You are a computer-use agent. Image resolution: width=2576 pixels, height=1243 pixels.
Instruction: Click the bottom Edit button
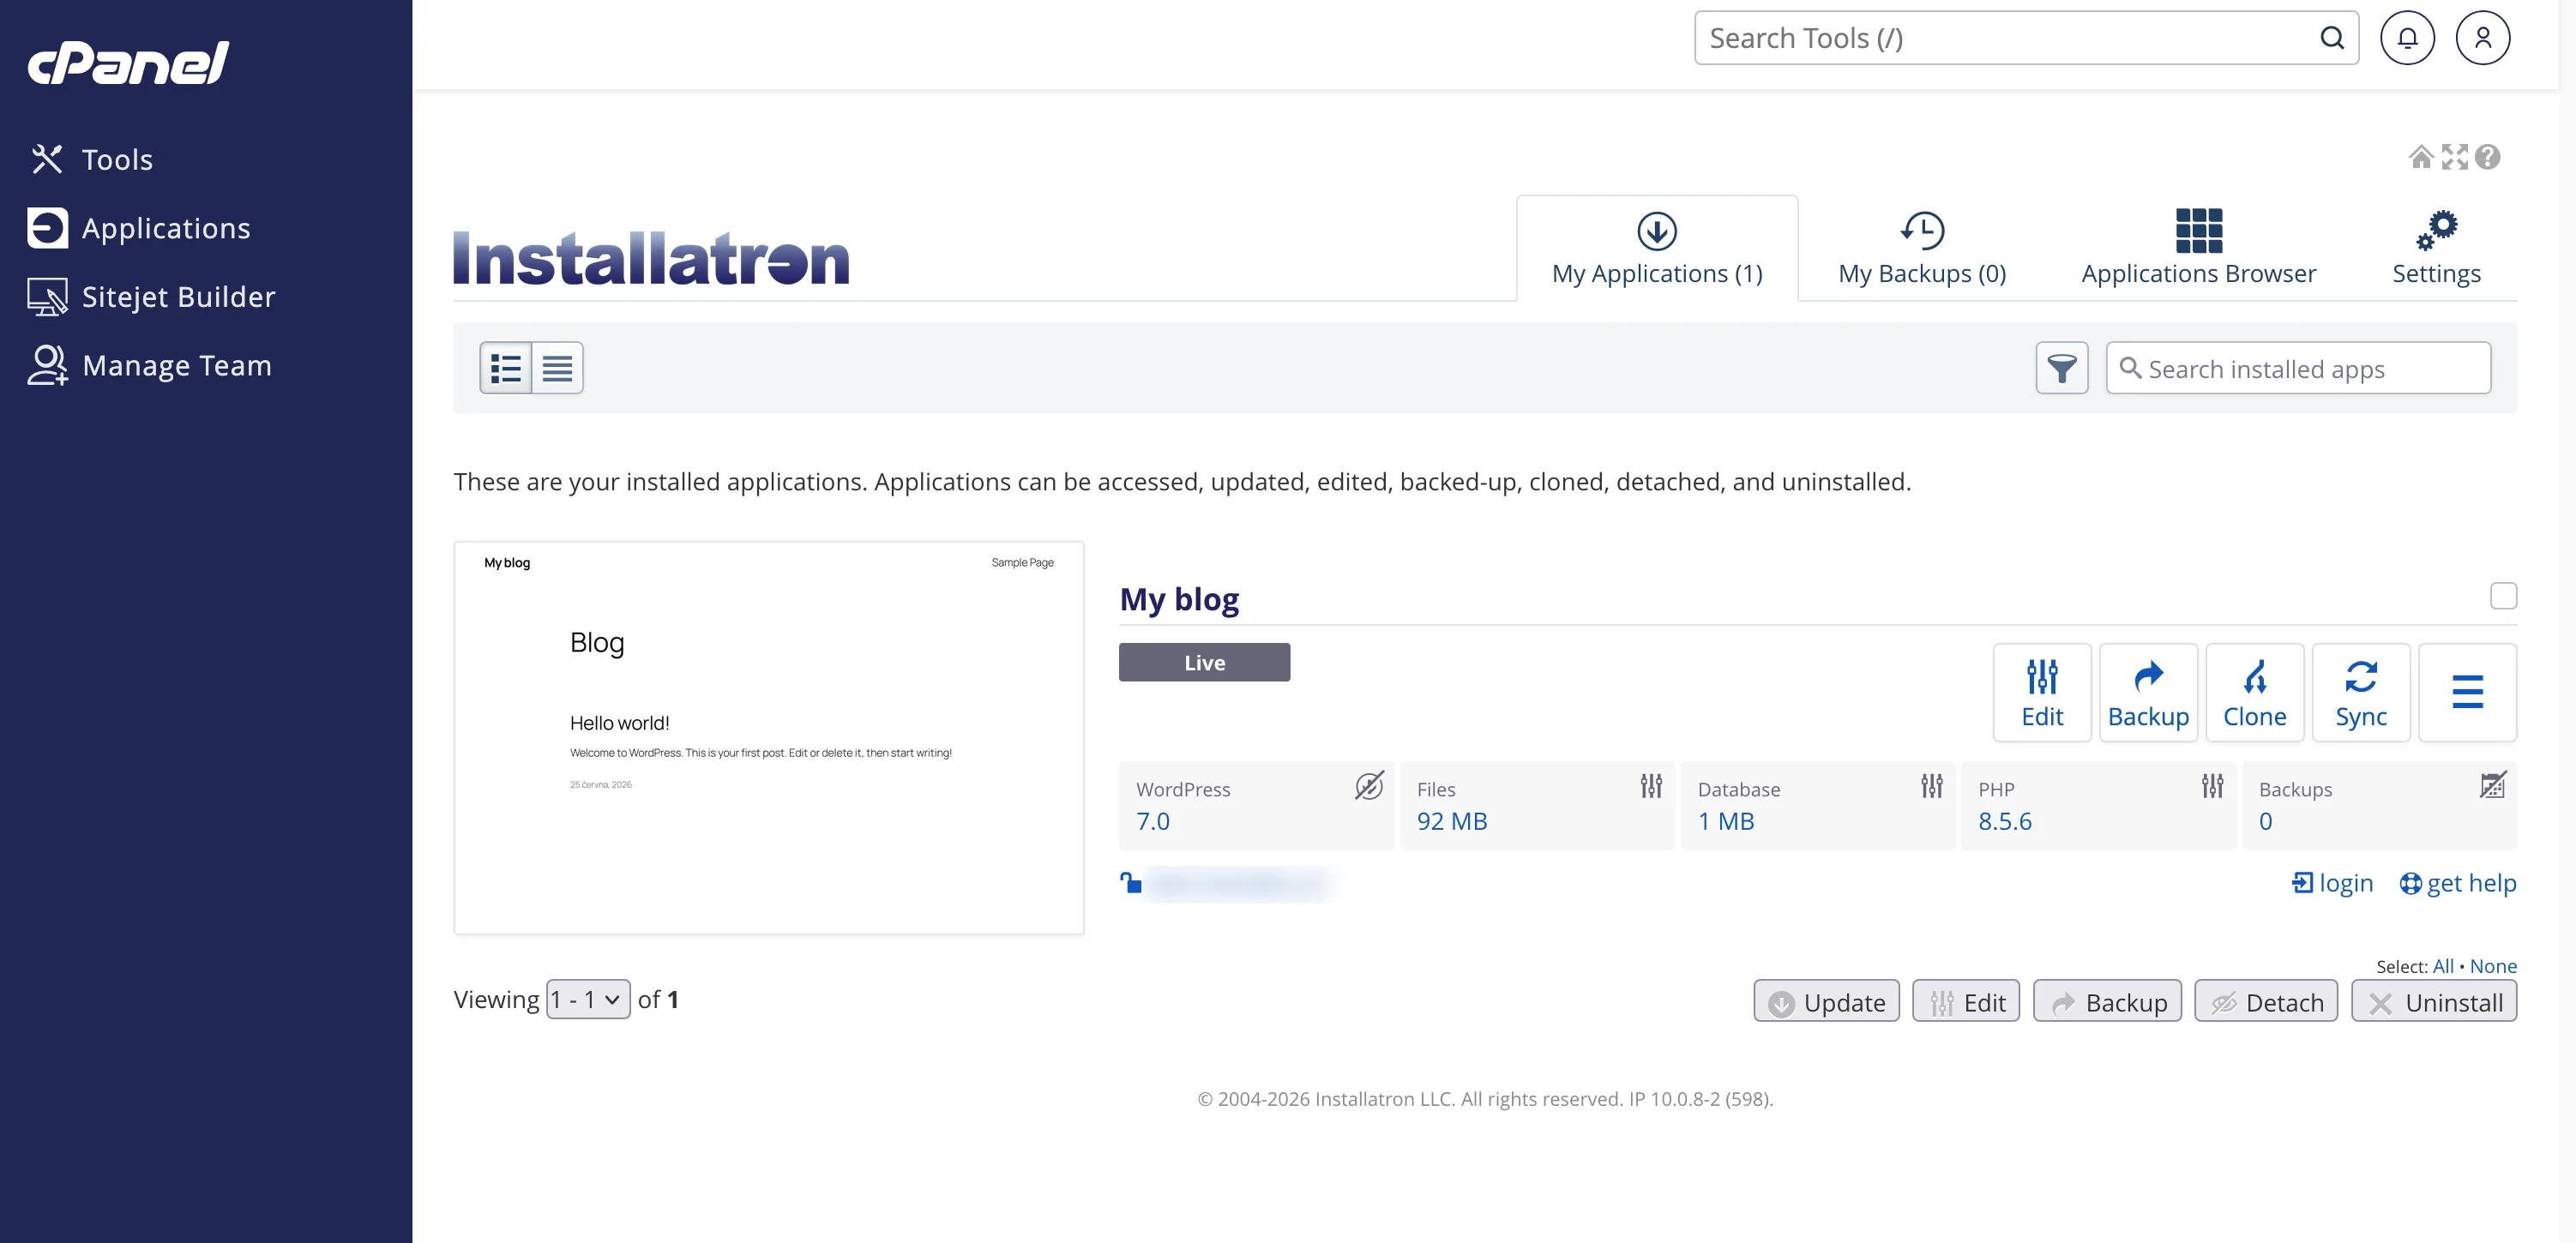(1965, 1001)
